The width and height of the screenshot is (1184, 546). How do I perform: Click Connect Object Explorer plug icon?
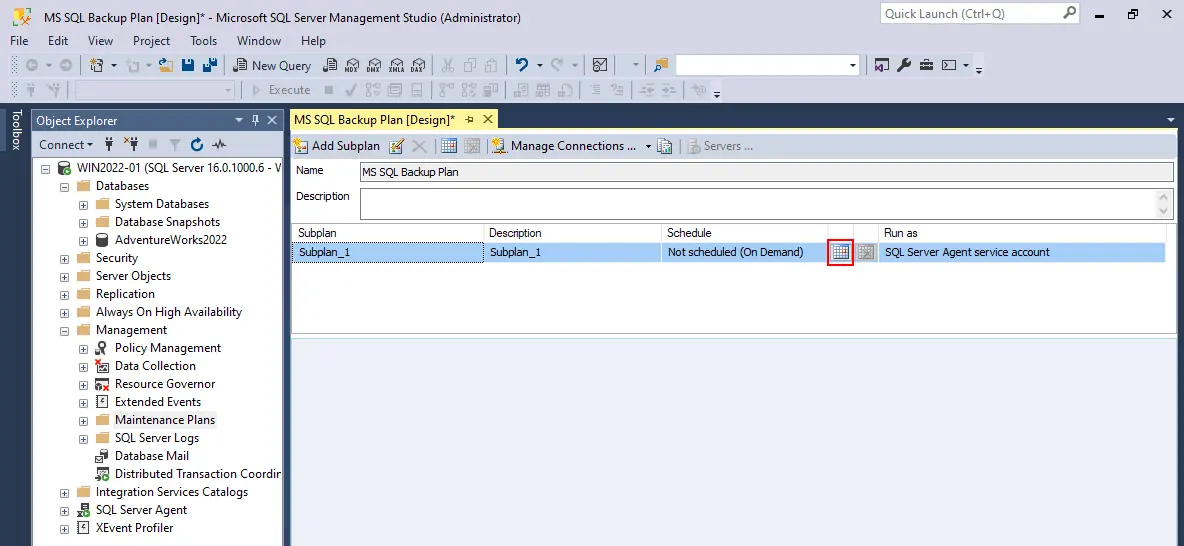coord(109,144)
